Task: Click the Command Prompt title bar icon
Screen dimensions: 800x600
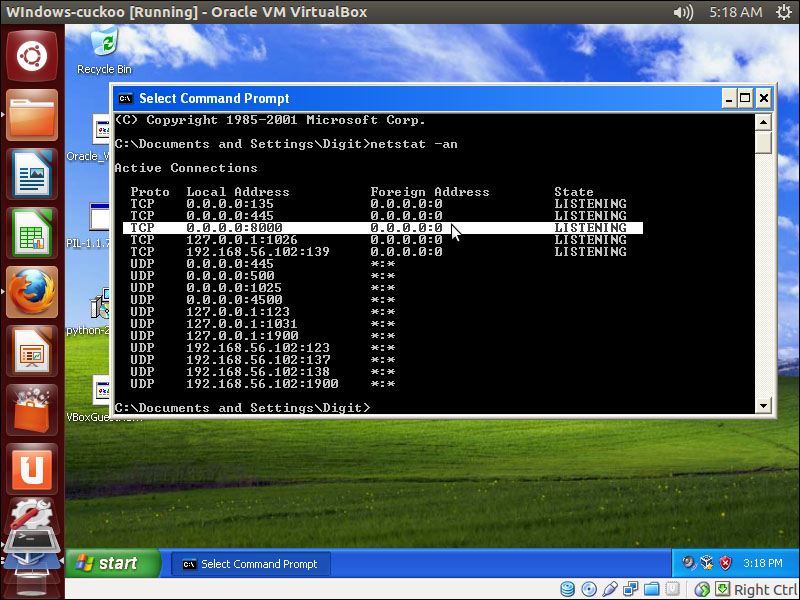Action: click(126, 98)
